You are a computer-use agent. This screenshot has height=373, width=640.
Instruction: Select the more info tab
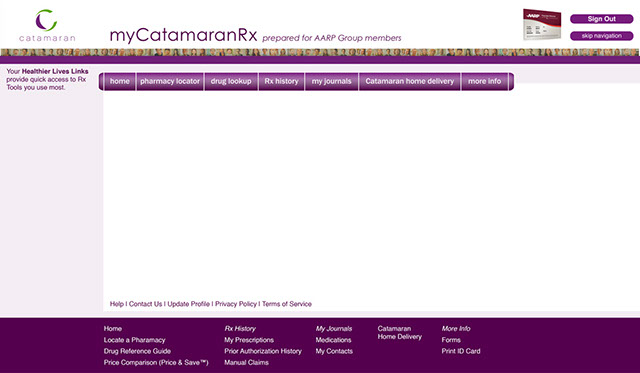click(x=484, y=81)
